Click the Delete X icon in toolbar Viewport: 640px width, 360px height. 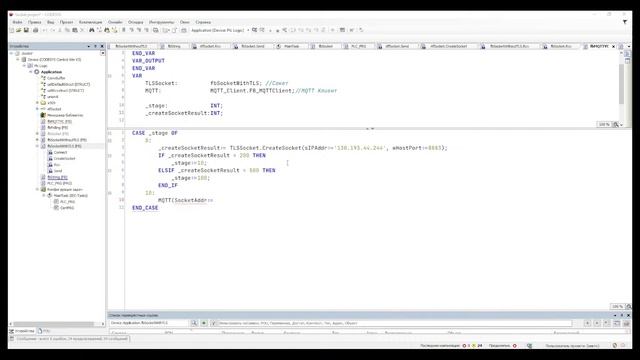(x=82, y=30)
